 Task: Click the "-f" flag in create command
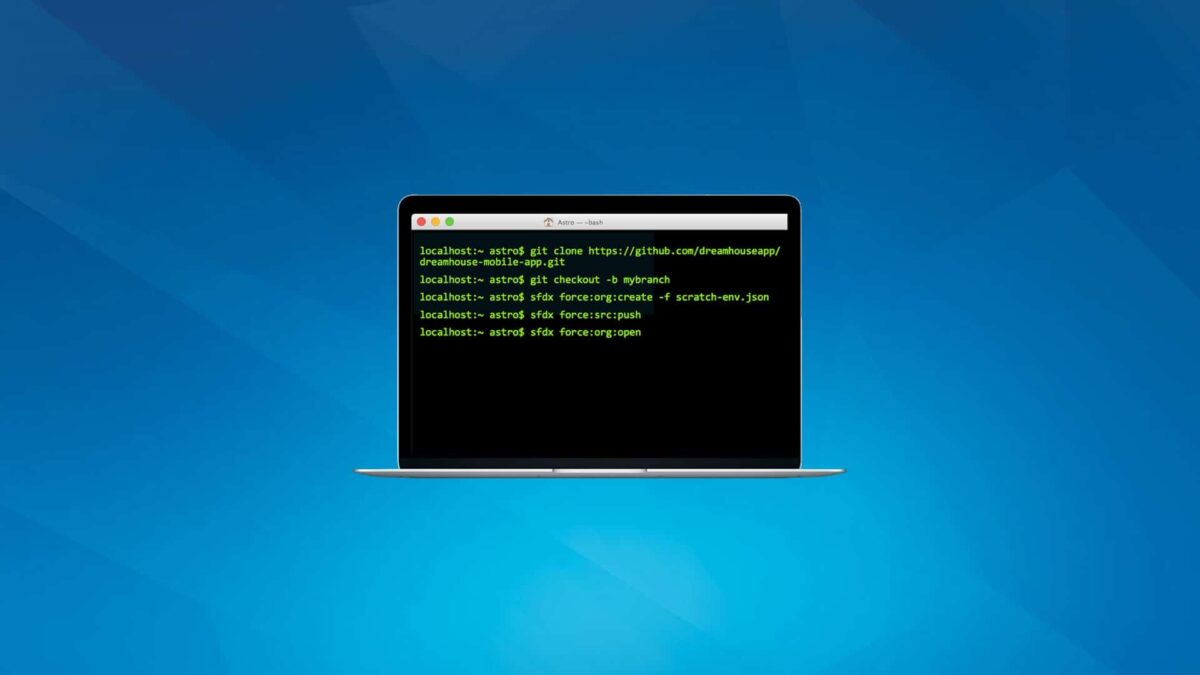(664, 297)
